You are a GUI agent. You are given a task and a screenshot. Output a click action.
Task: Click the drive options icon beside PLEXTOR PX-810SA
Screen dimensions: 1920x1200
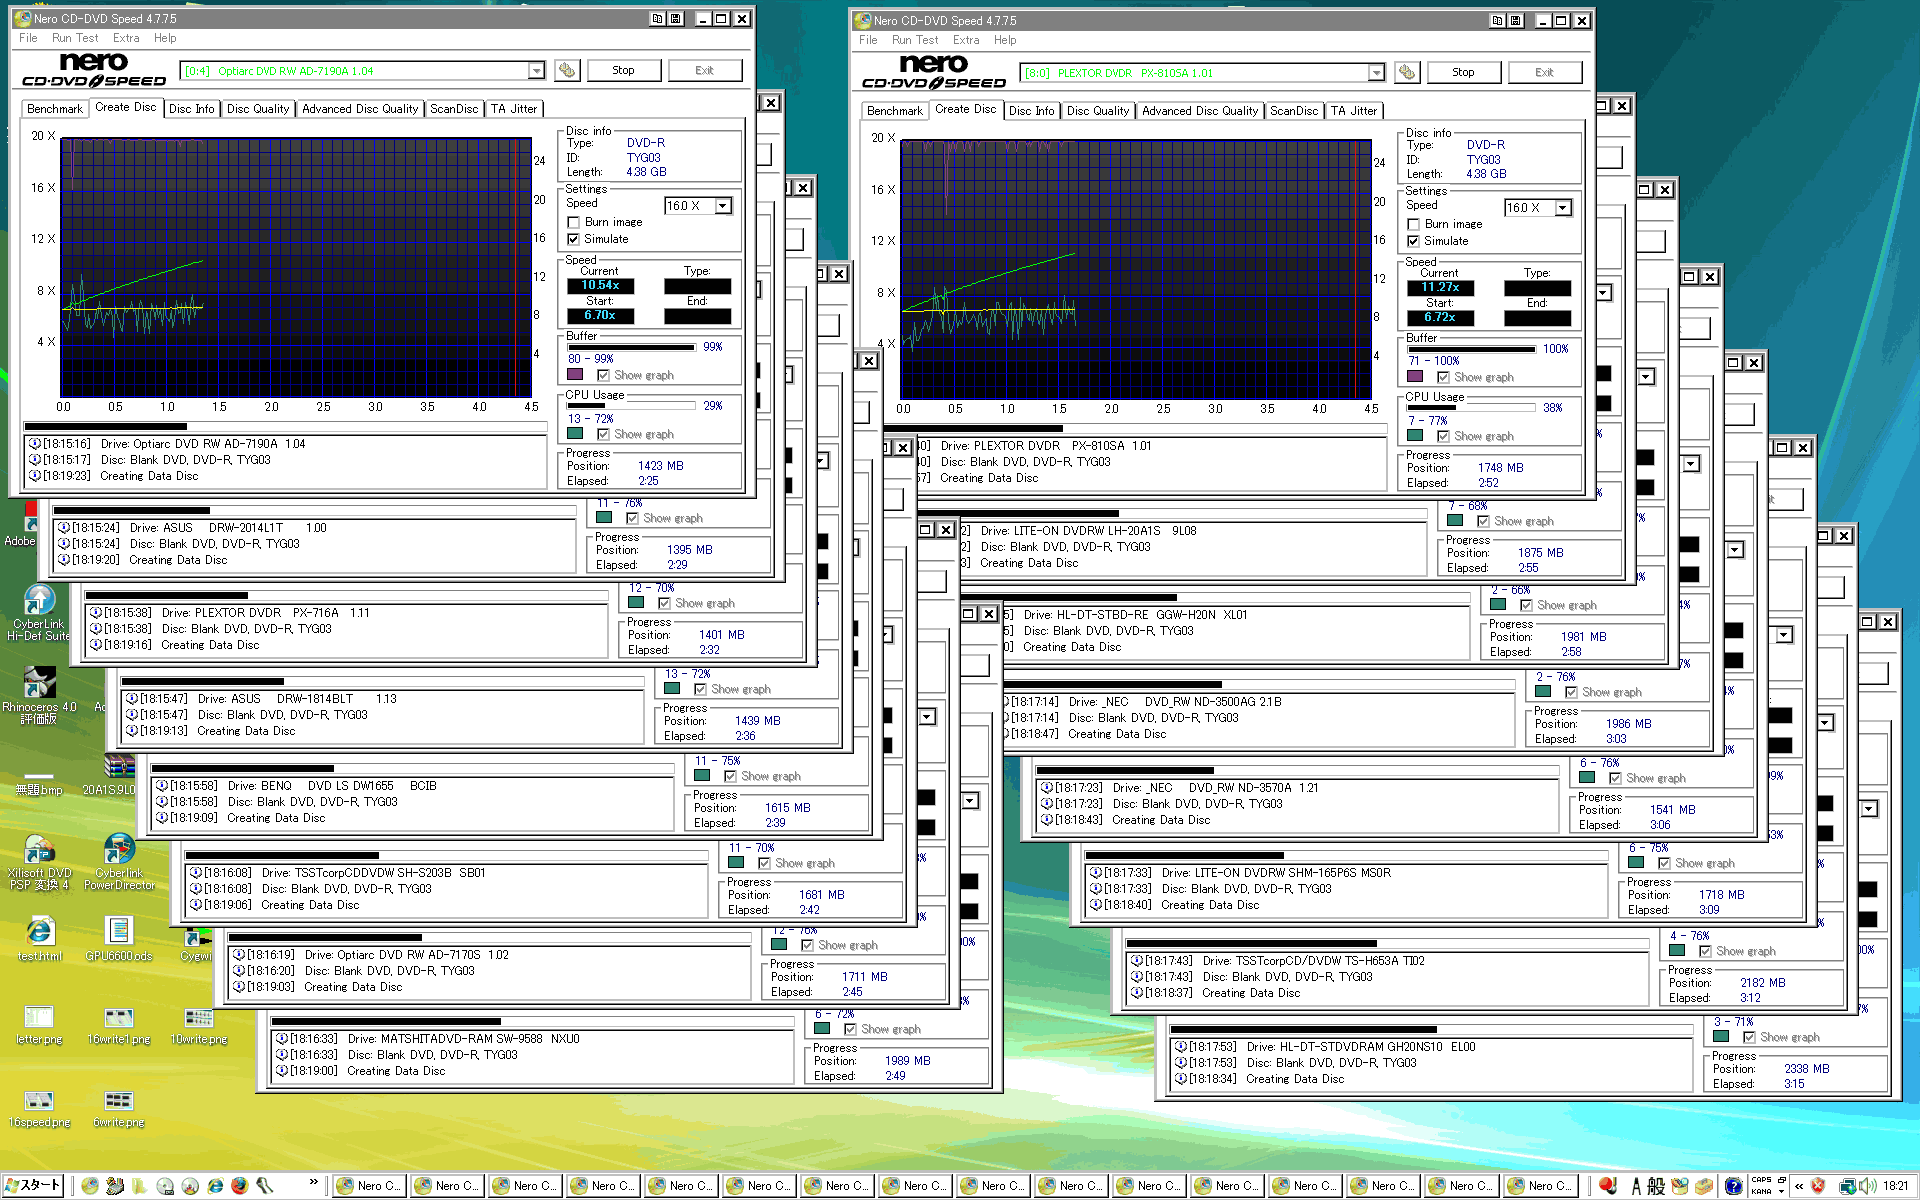tap(1407, 72)
